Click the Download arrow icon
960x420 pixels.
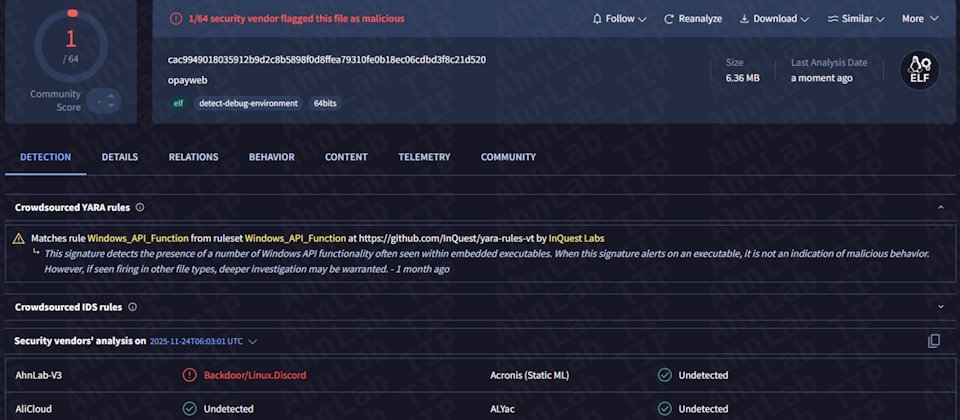point(745,19)
